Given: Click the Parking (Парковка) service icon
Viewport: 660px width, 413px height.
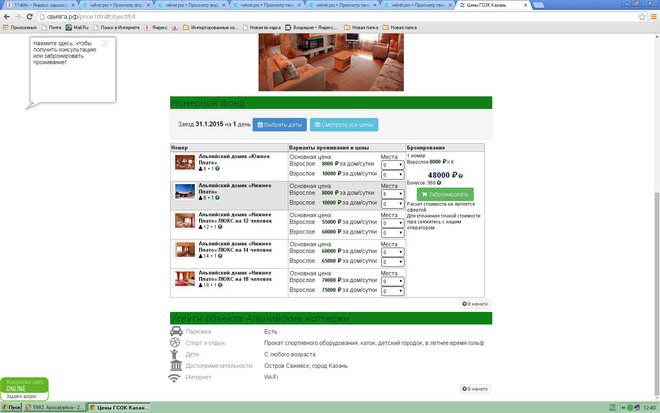Looking at the screenshot, I should pyautogui.click(x=176, y=331).
